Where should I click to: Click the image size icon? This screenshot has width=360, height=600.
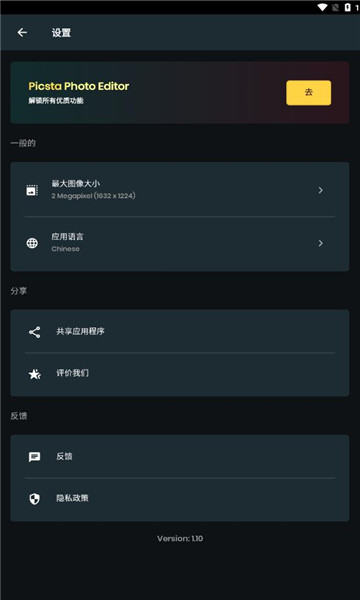pyautogui.click(x=32, y=190)
